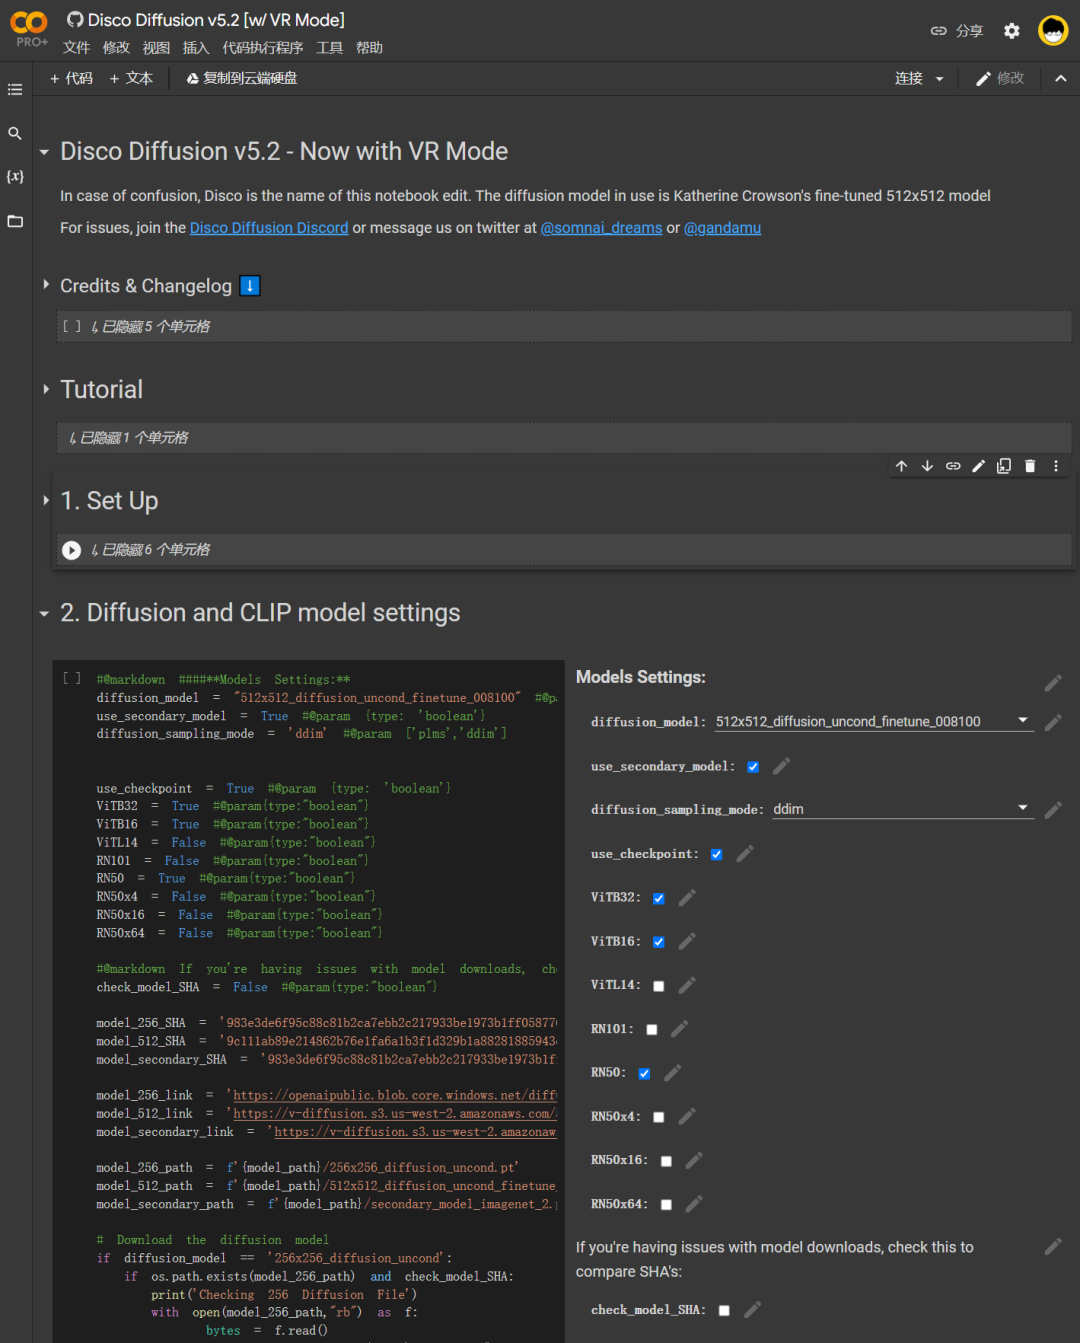This screenshot has height=1343, width=1080.
Task: Move cell up with the arrow icon
Action: coord(902,466)
